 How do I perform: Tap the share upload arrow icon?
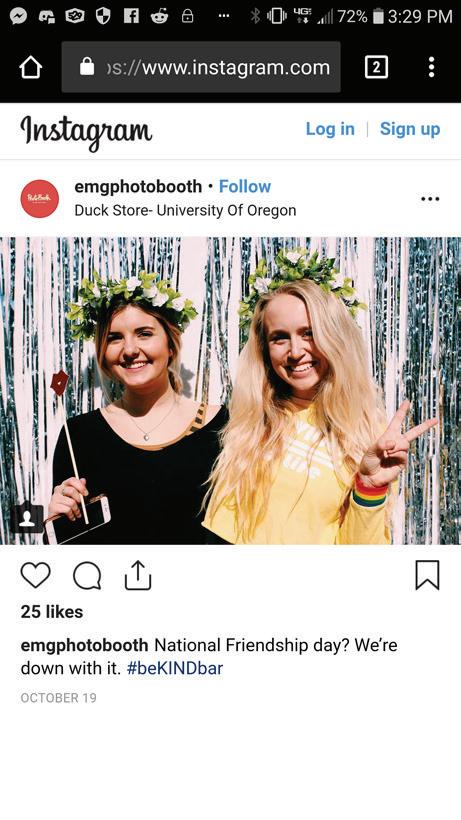click(138, 575)
